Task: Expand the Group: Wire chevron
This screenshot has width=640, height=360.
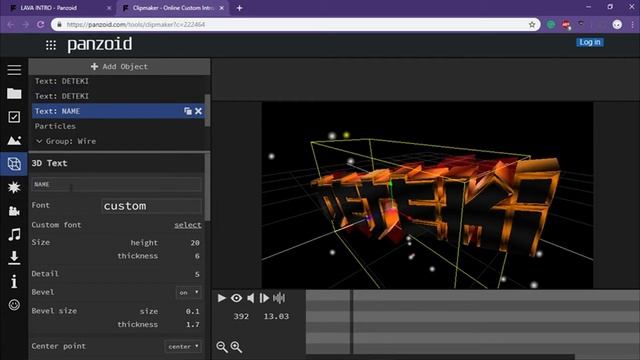Action: 39,141
